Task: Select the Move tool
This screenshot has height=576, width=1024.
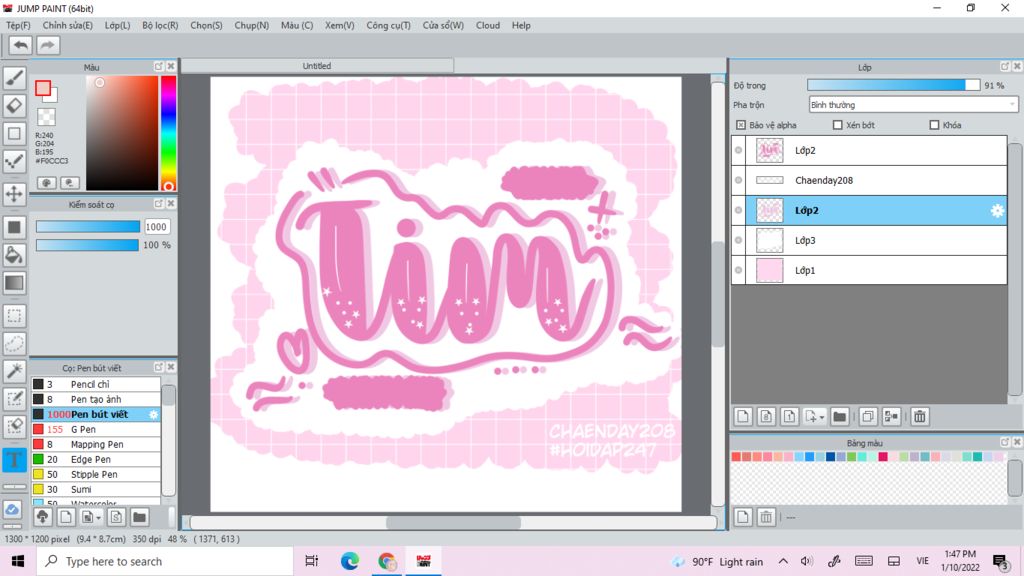Action: pos(14,193)
